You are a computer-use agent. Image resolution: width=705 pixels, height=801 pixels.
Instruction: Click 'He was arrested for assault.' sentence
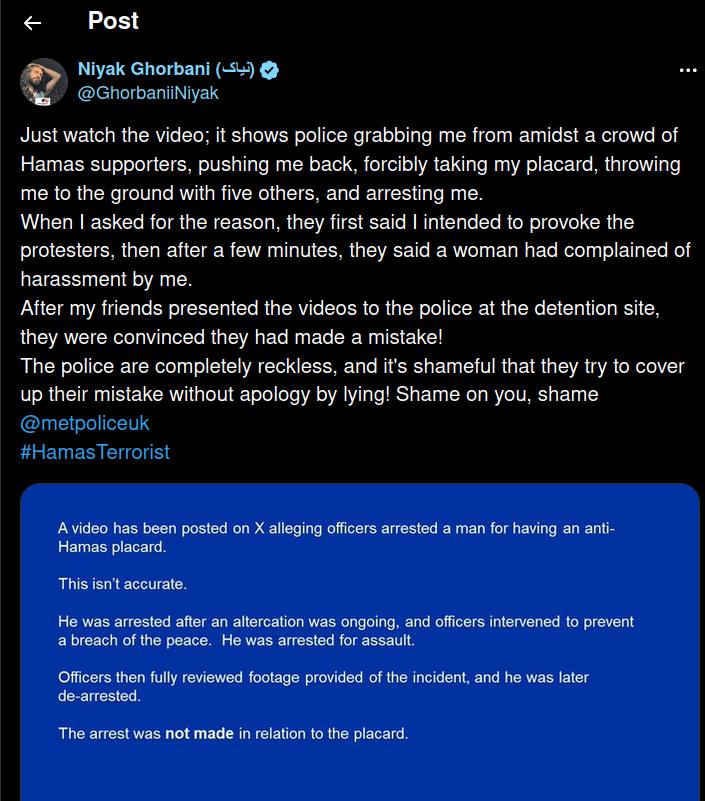pyautogui.click(x=318, y=640)
